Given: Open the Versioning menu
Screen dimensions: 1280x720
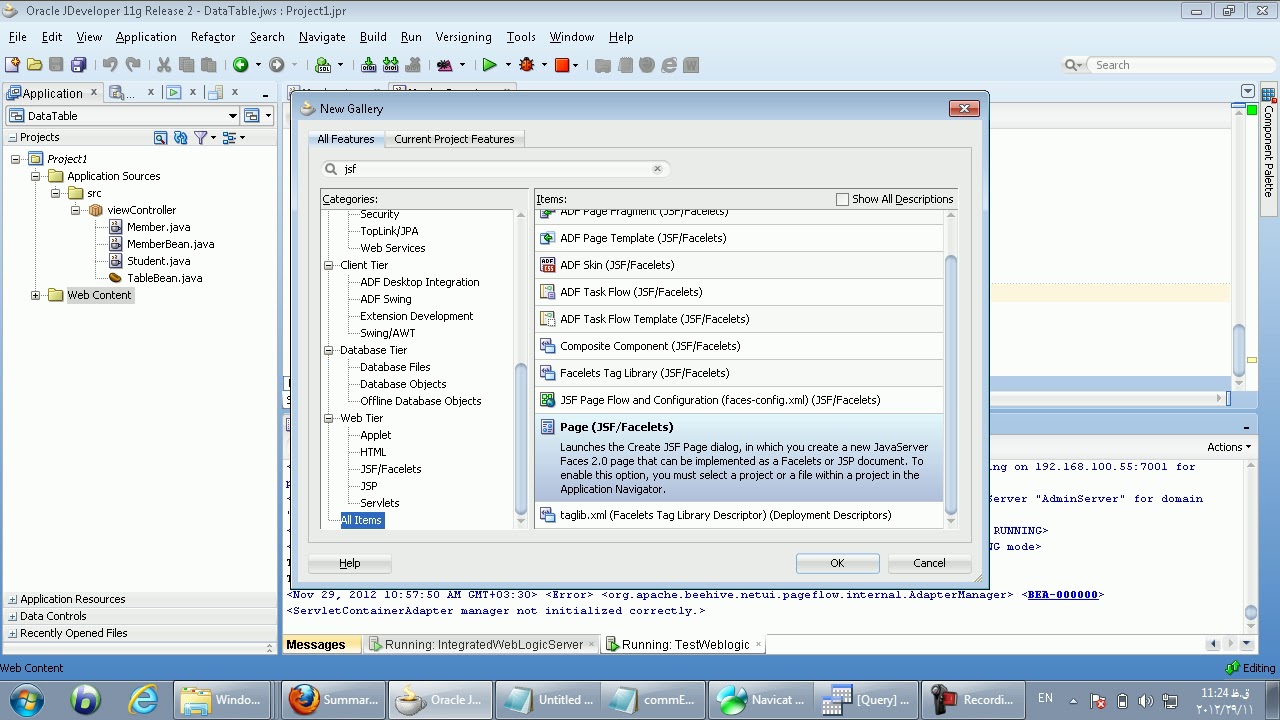Looking at the screenshot, I should tap(463, 37).
